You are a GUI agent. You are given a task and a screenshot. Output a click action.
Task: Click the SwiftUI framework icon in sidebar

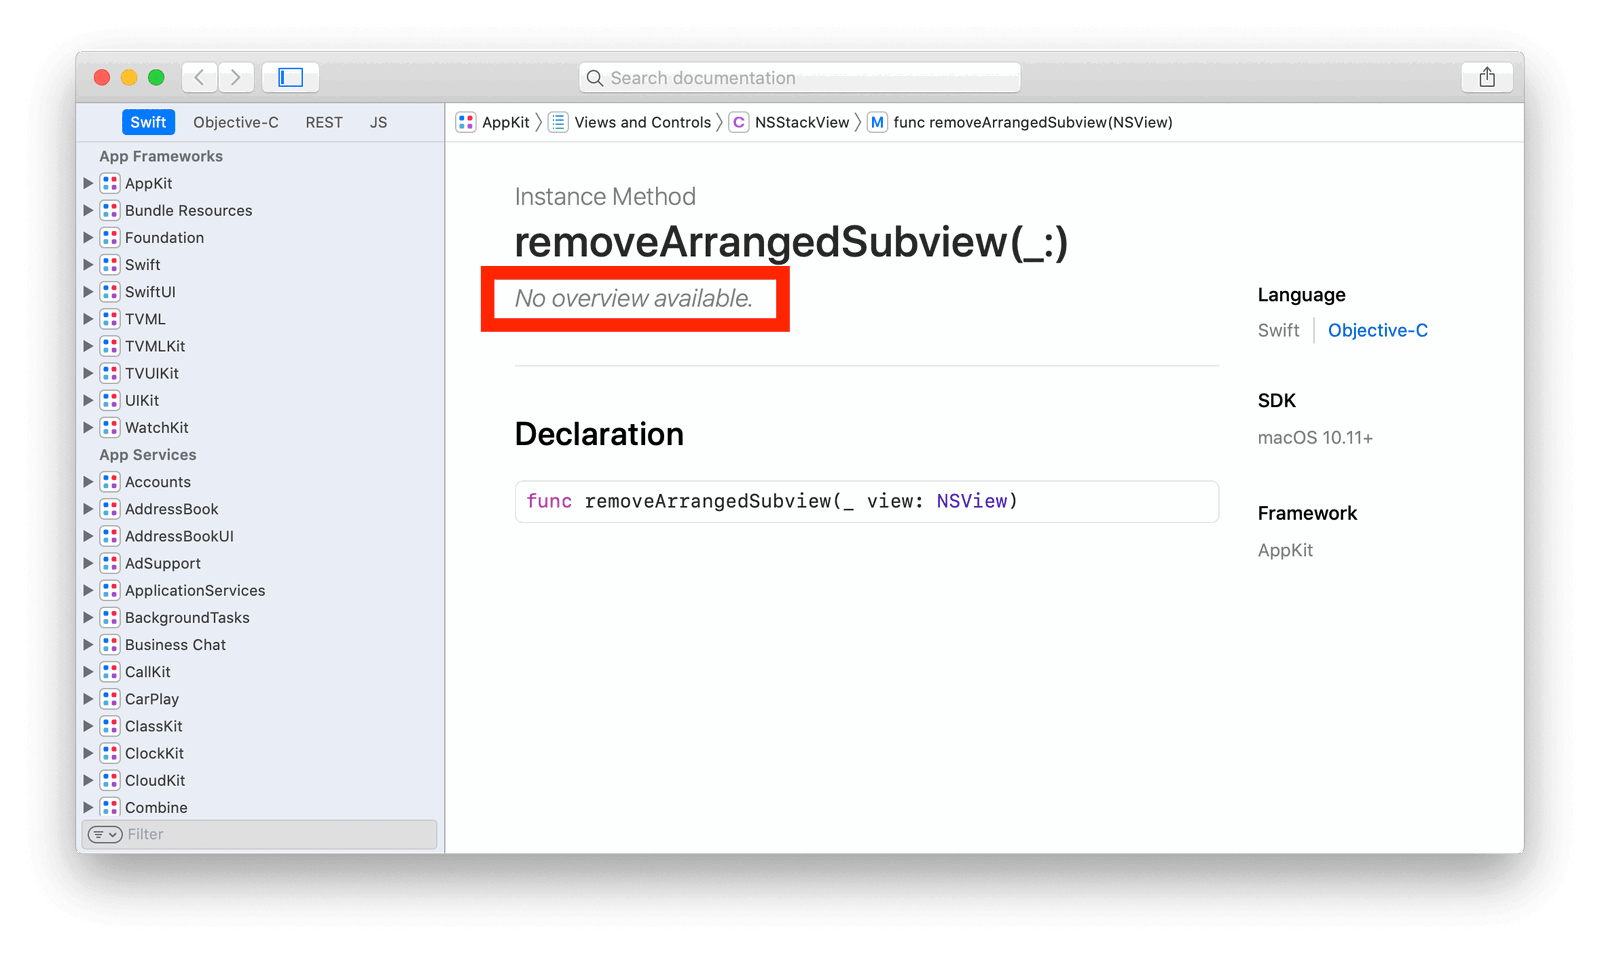pyautogui.click(x=110, y=292)
